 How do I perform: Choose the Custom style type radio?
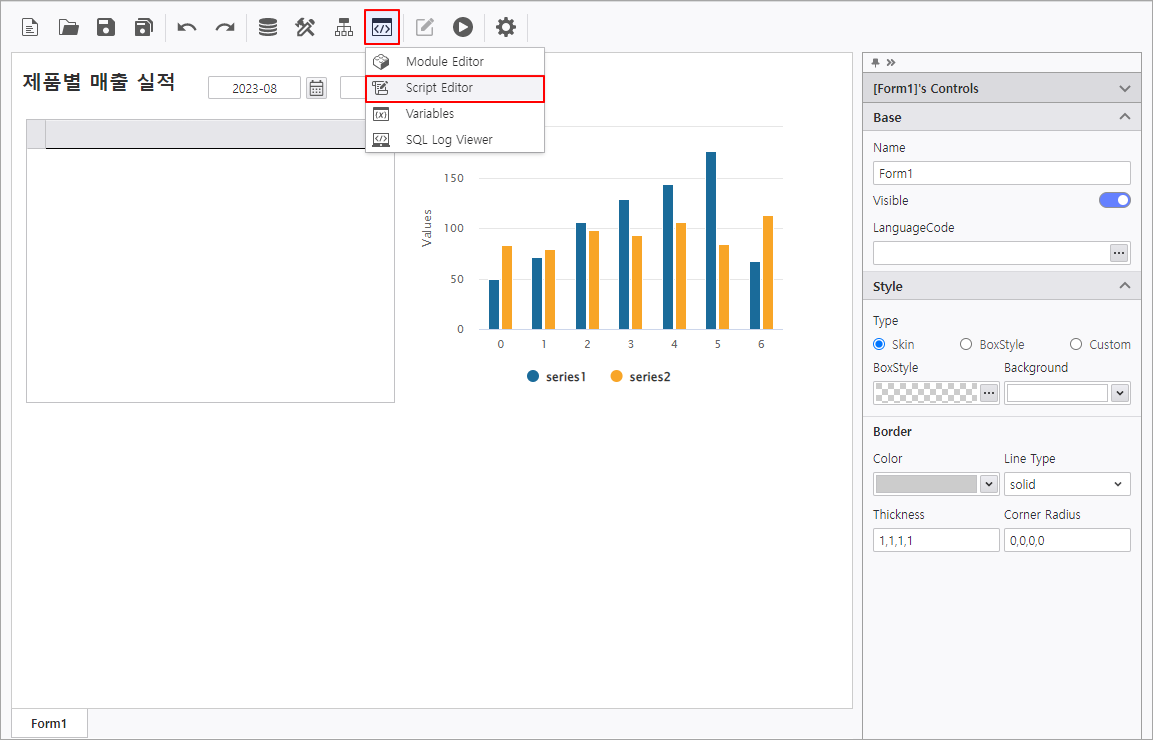[x=1076, y=344]
